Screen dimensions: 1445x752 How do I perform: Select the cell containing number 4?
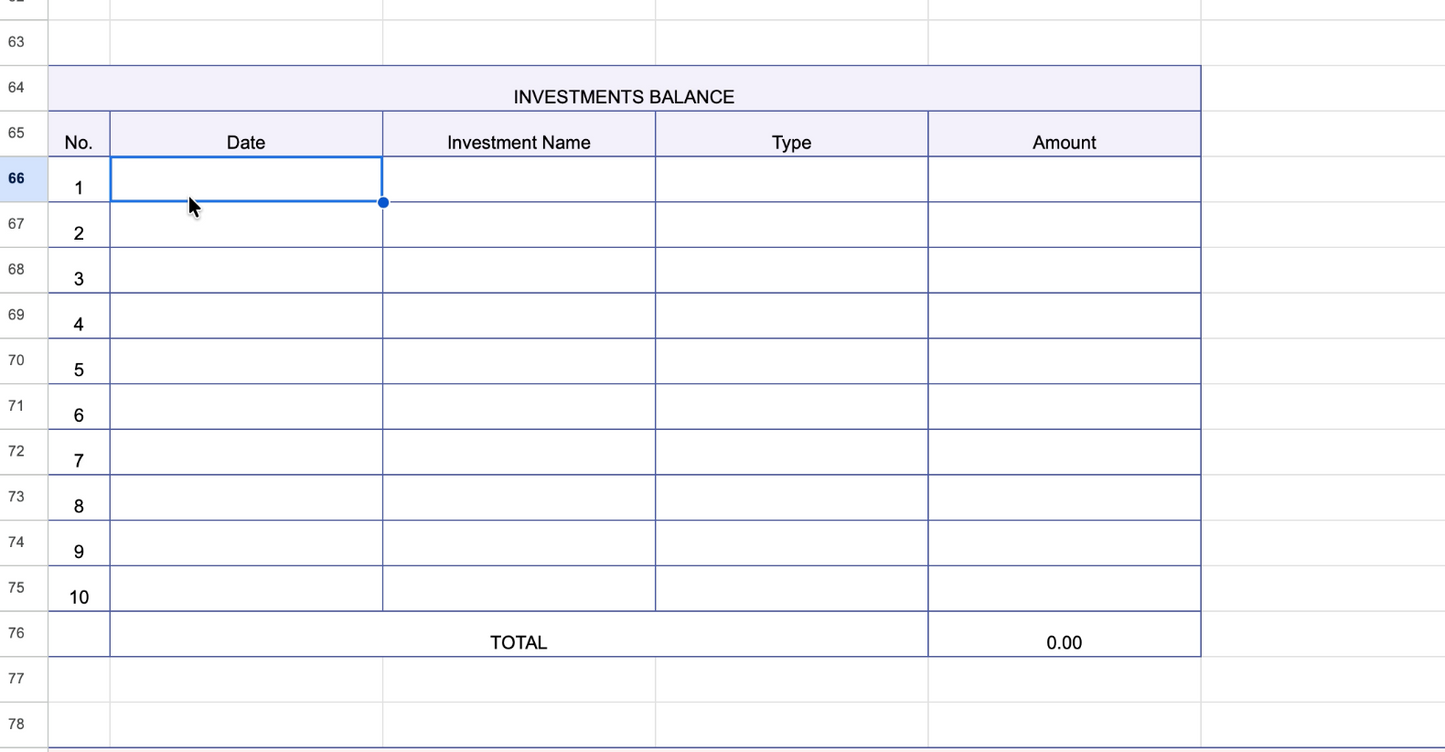point(79,316)
